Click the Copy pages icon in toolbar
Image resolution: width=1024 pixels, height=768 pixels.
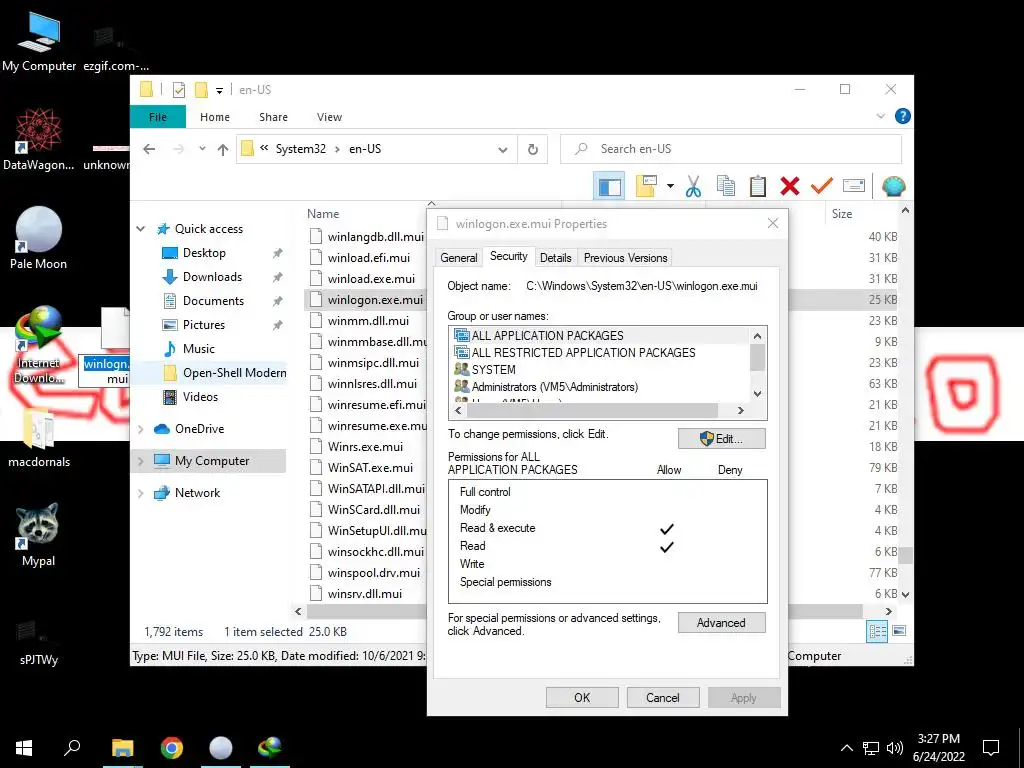(x=726, y=186)
